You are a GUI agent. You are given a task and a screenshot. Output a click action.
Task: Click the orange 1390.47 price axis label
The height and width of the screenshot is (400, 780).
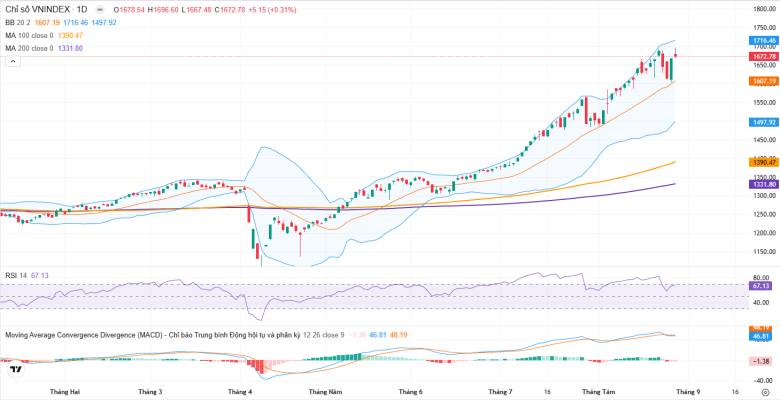(x=763, y=162)
